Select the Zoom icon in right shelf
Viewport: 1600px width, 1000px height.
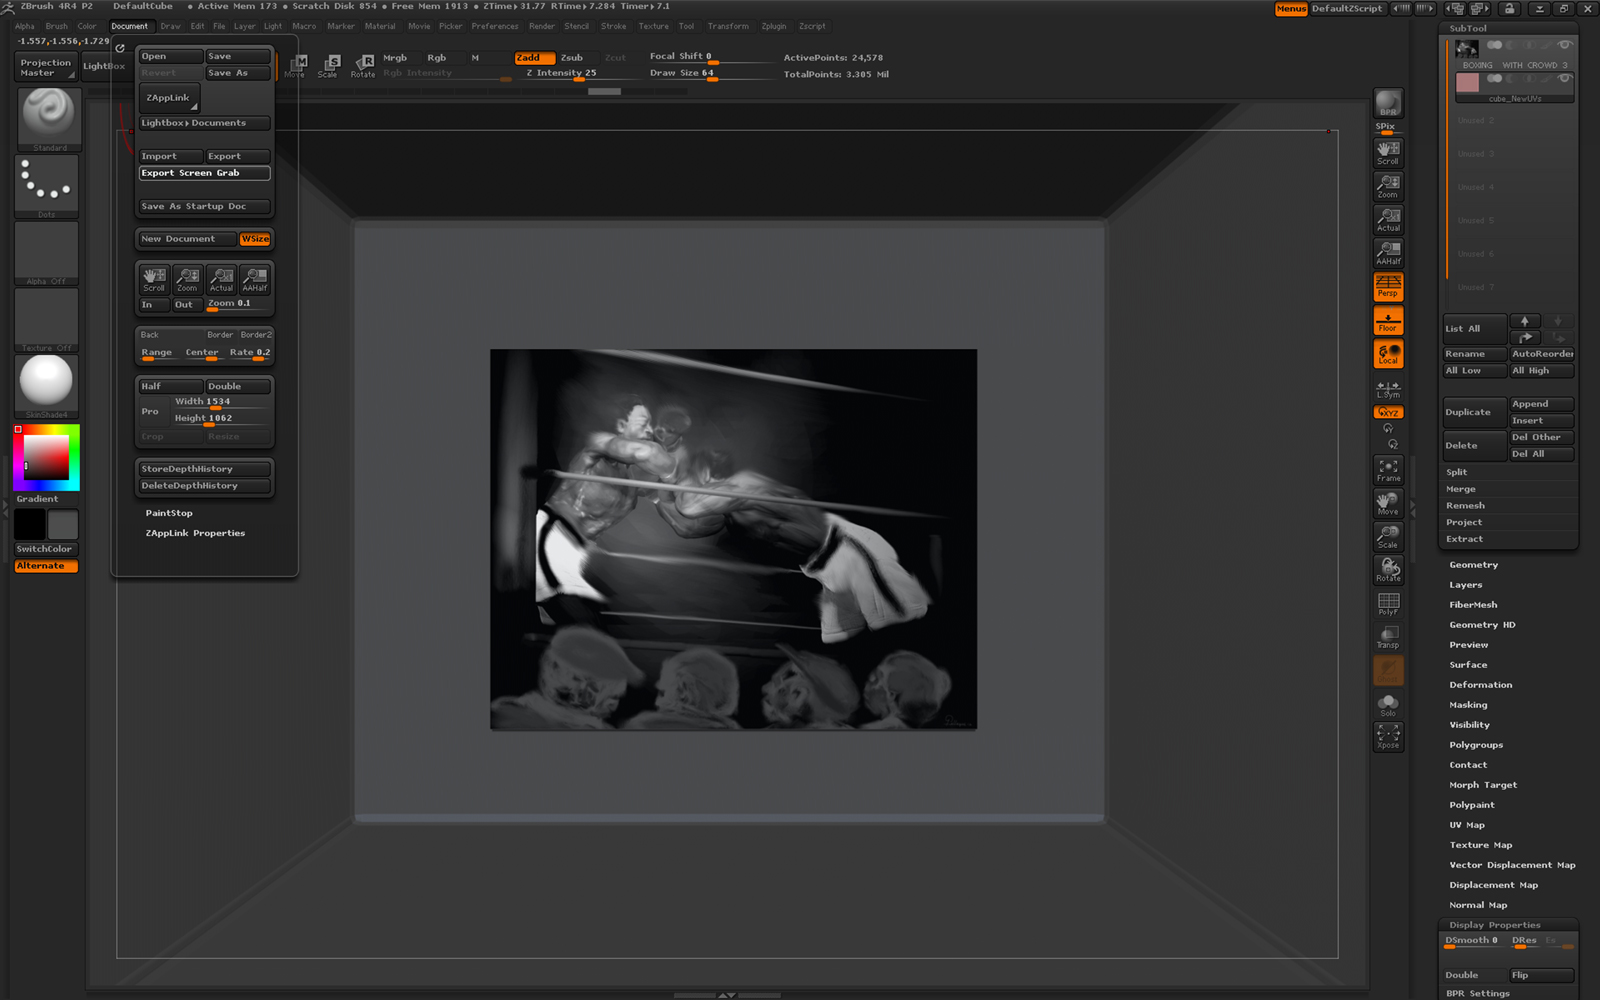1388,186
